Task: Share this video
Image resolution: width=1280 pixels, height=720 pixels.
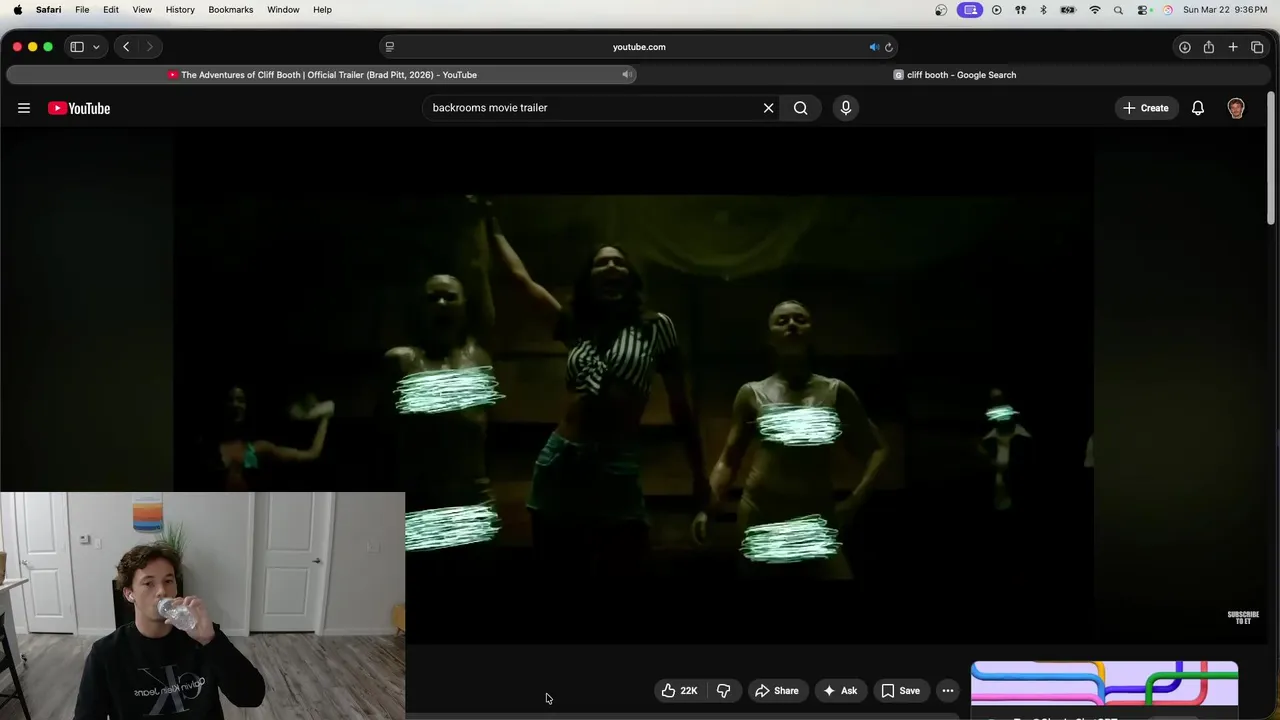Action: pyautogui.click(x=776, y=691)
